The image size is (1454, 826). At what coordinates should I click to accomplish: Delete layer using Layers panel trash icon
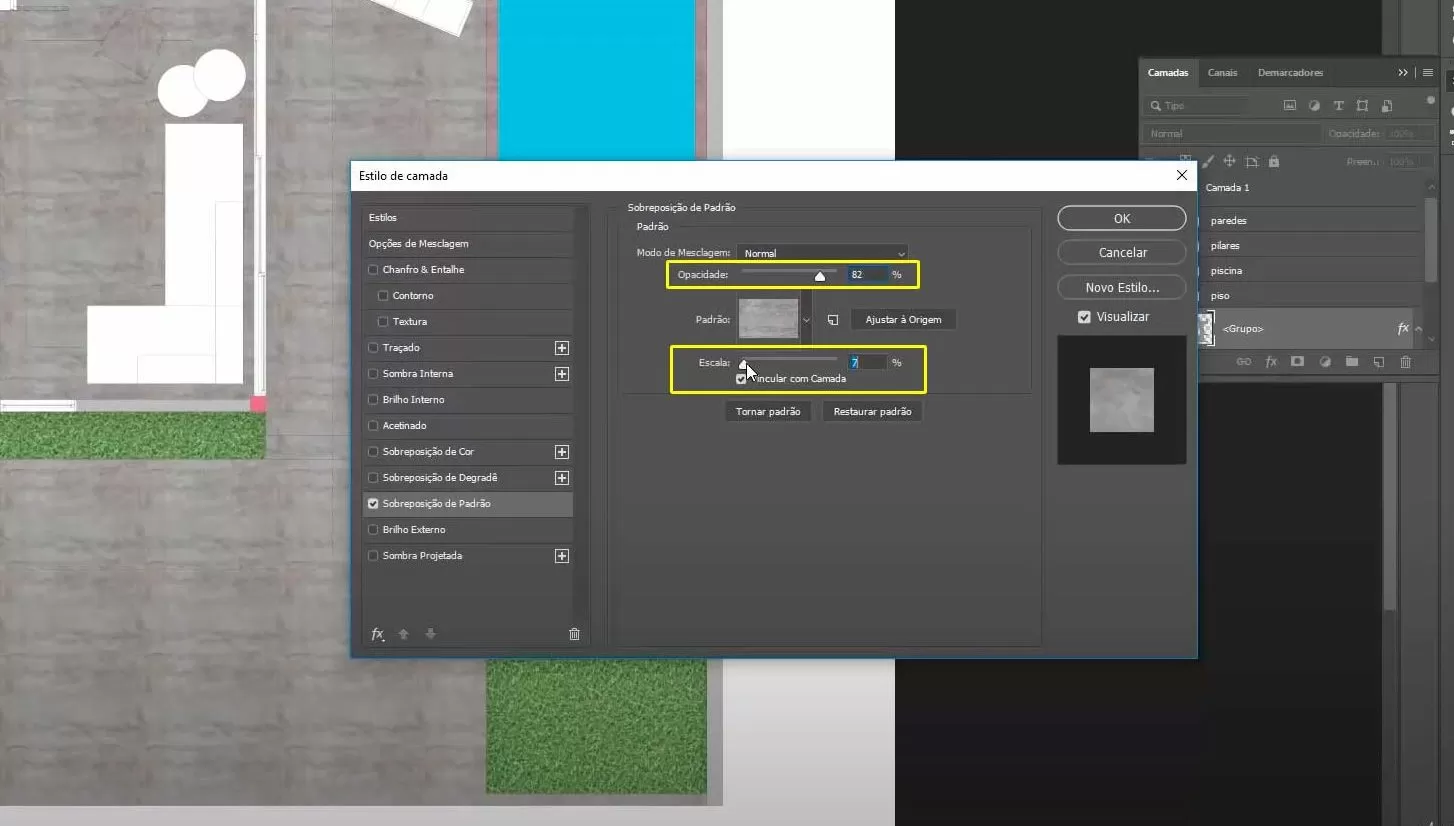point(1405,362)
